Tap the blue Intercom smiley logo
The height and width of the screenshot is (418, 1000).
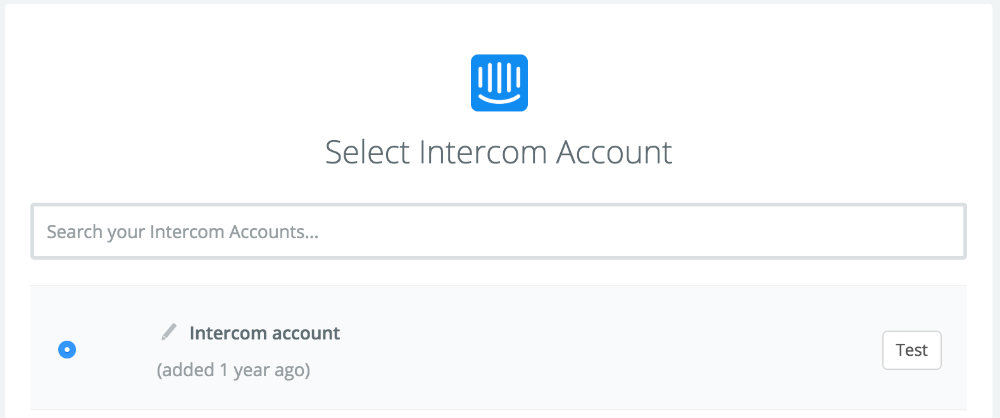coord(499,83)
